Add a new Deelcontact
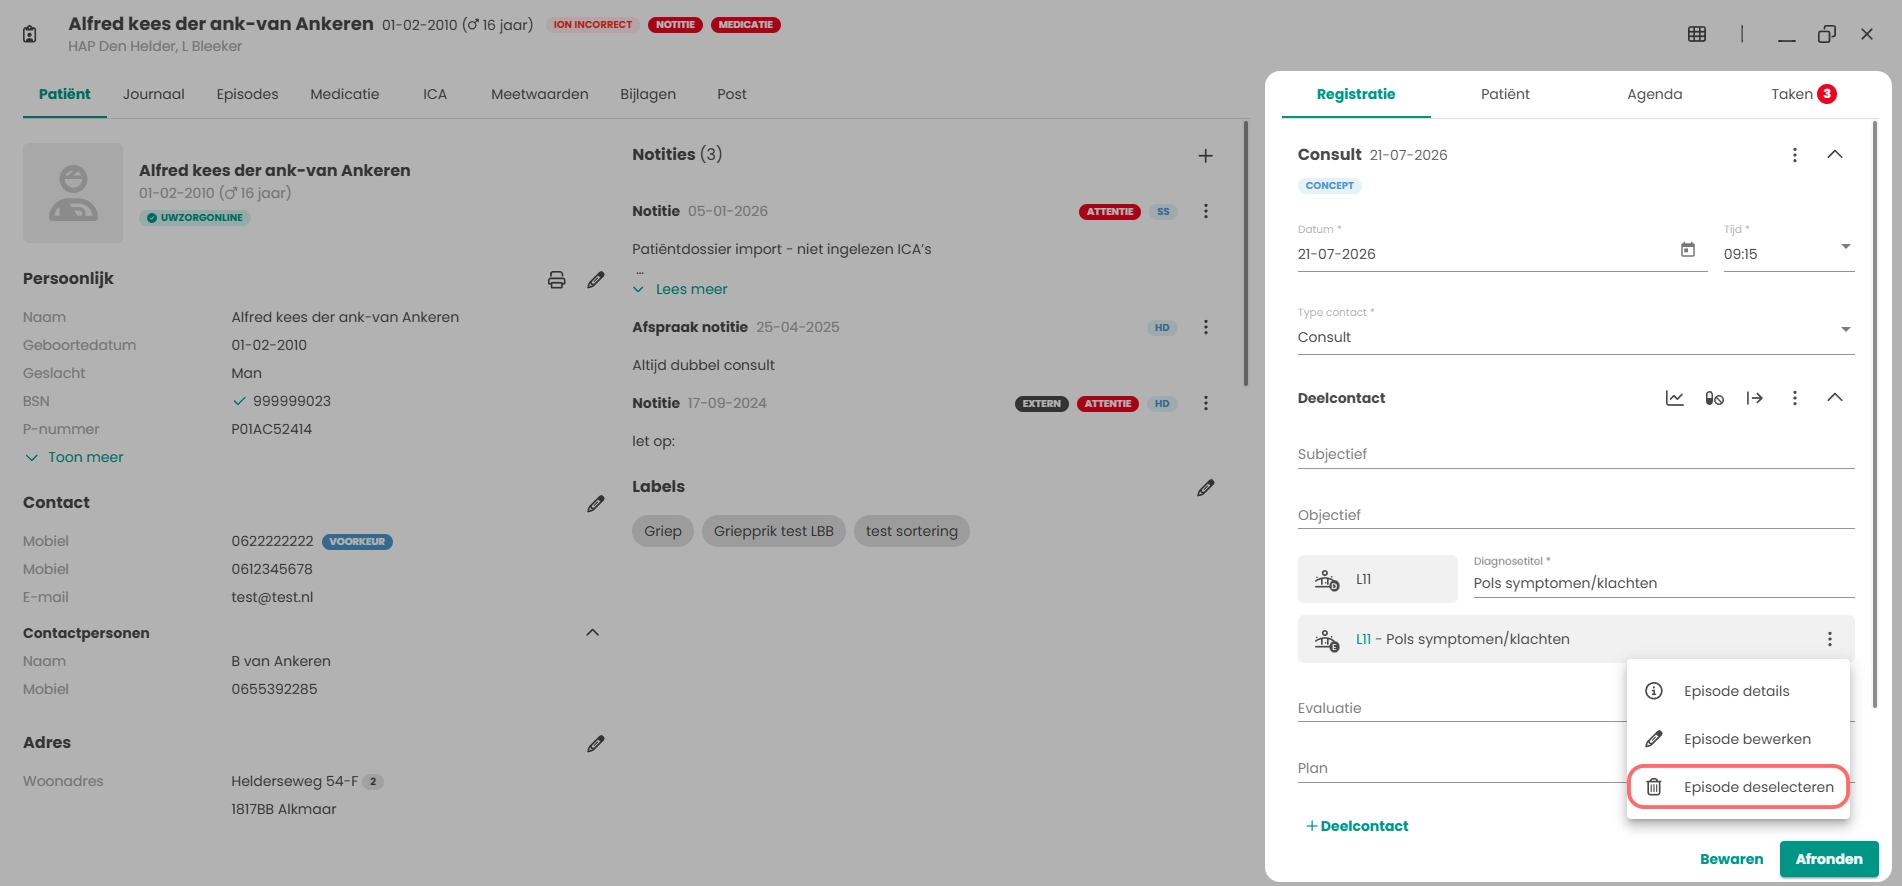The image size is (1902, 886). pyautogui.click(x=1357, y=826)
